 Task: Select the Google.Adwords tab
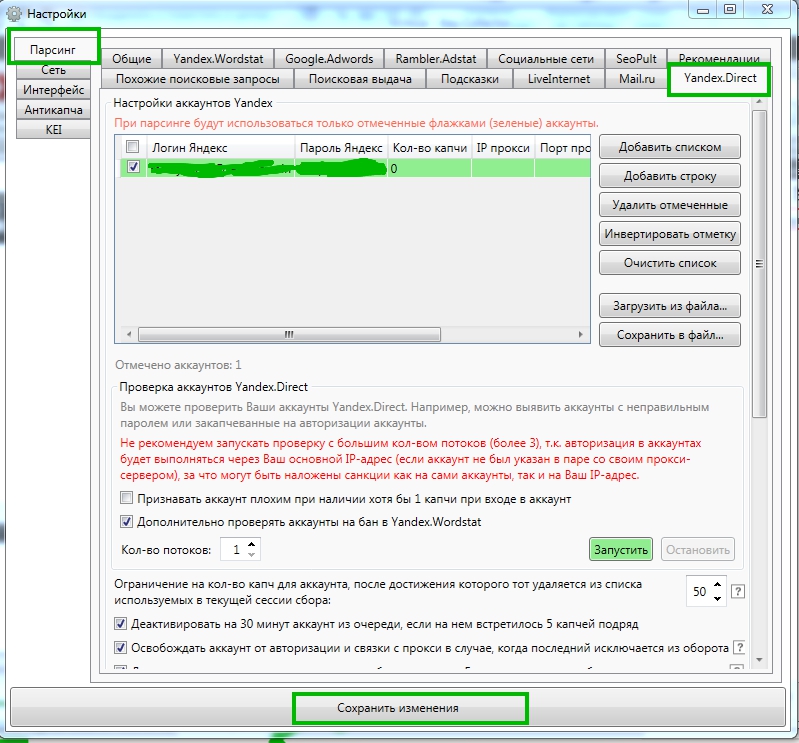tap(329, 59)
